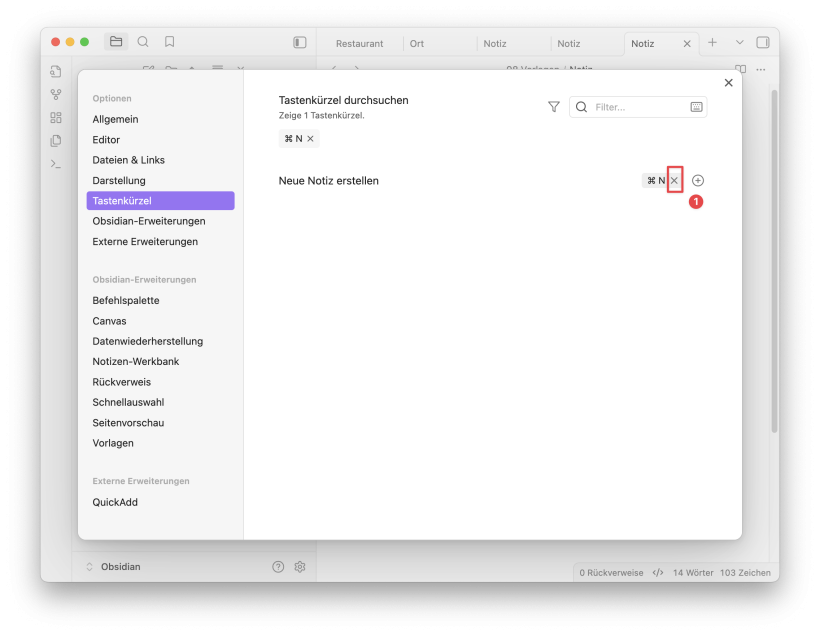Close the settings dialog with the X
Image resolution: width=820 pixels, height=635 pixels.
[x=728, y=83]
